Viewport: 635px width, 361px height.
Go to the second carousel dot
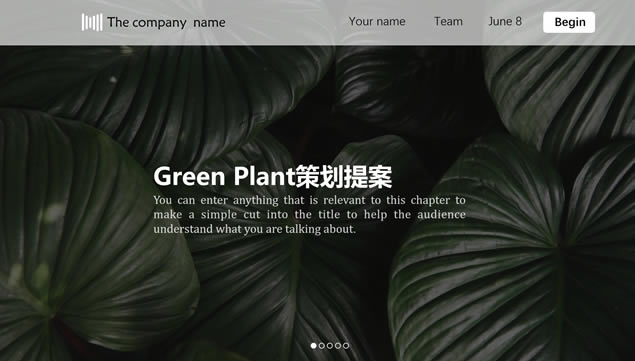[x=322, y=346]
